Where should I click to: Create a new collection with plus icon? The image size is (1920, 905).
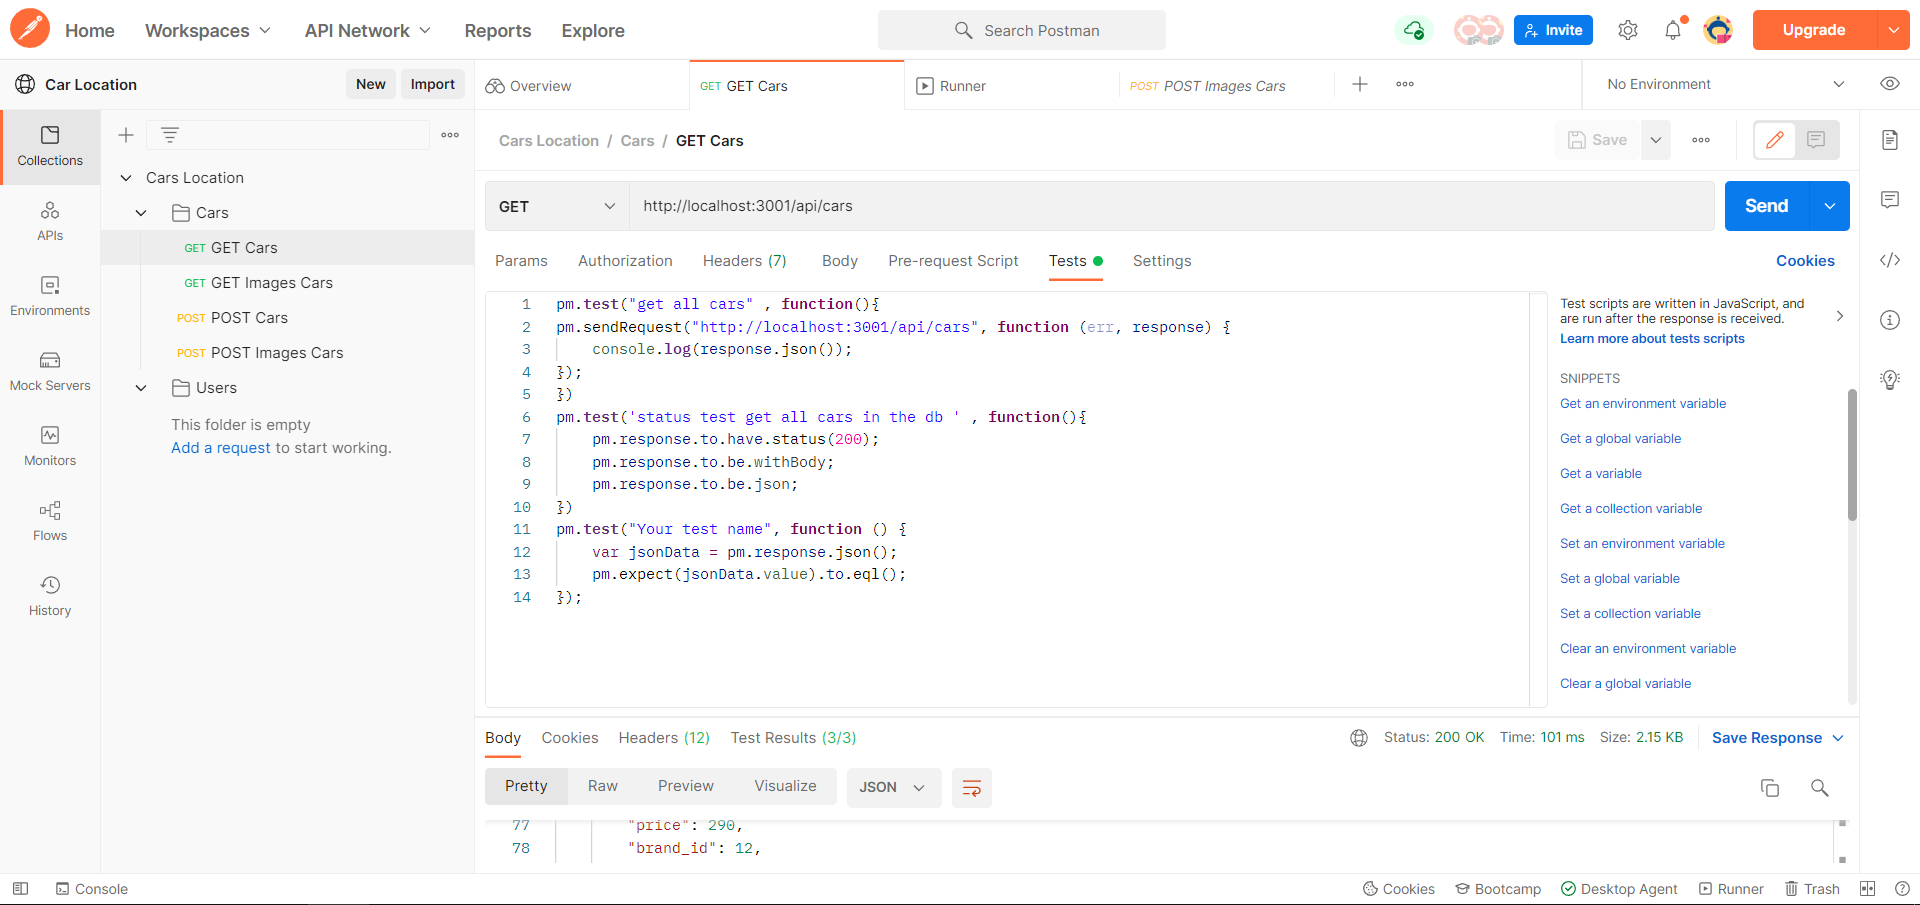(126, 135)
